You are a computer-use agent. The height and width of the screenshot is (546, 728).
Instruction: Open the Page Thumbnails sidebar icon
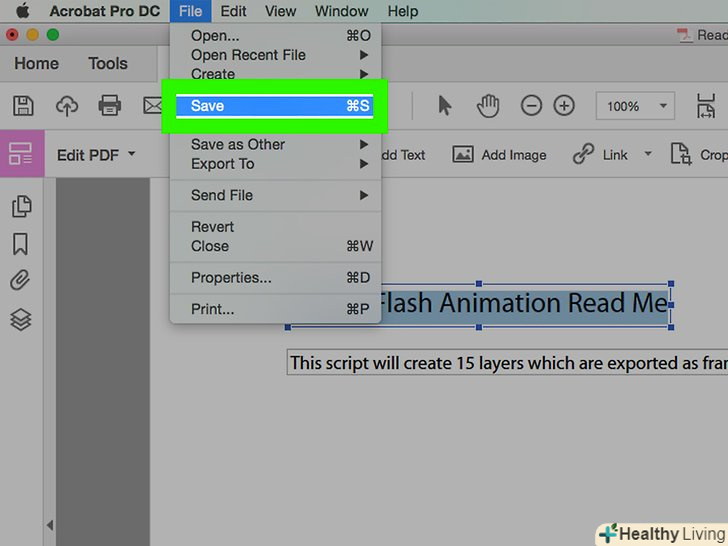point(21,206)
